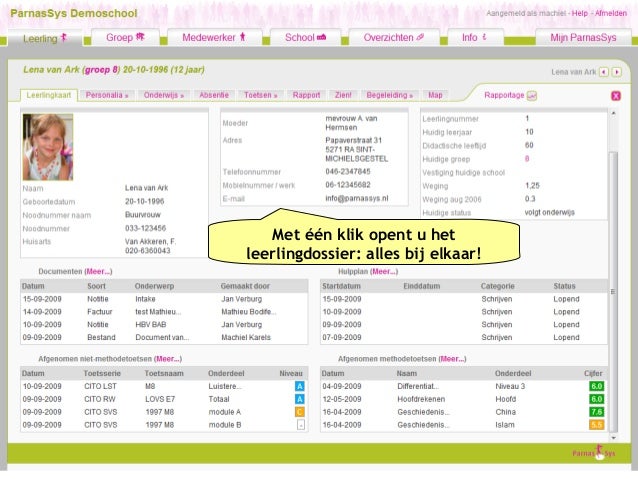Viewport: 638px width, 479px height.
Task: Select Hoofdrekenen test row of 12-05-2009
Action: click(x=464, y=399)
